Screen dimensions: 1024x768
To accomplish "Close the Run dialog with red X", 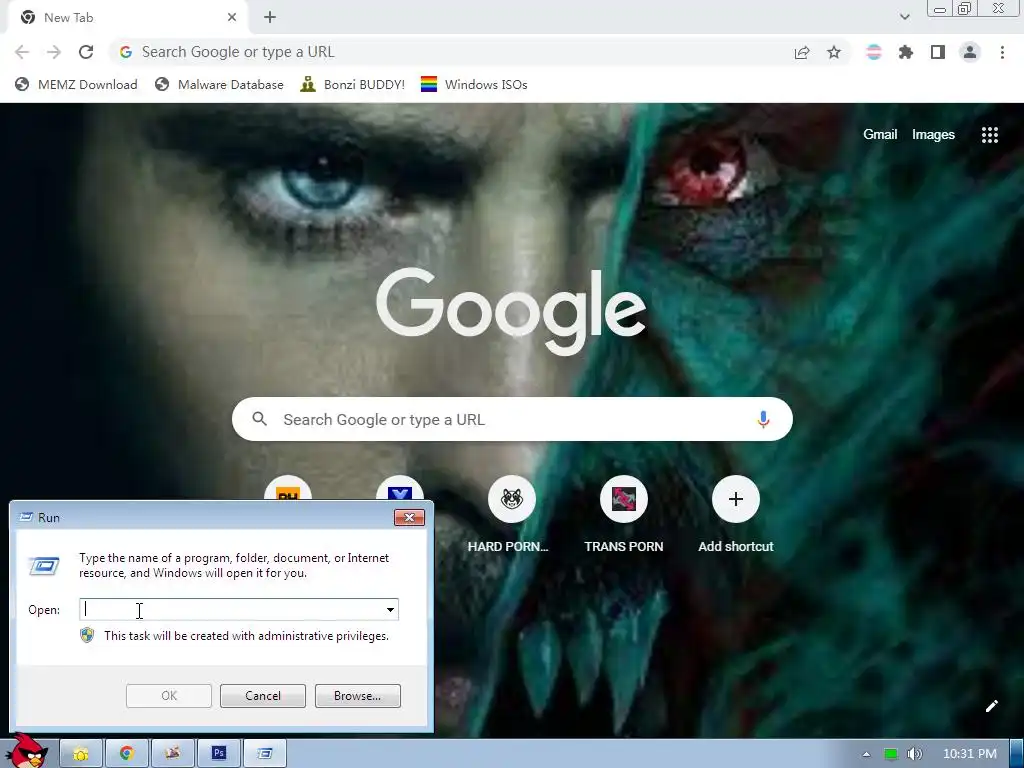I will coord(409,517).
